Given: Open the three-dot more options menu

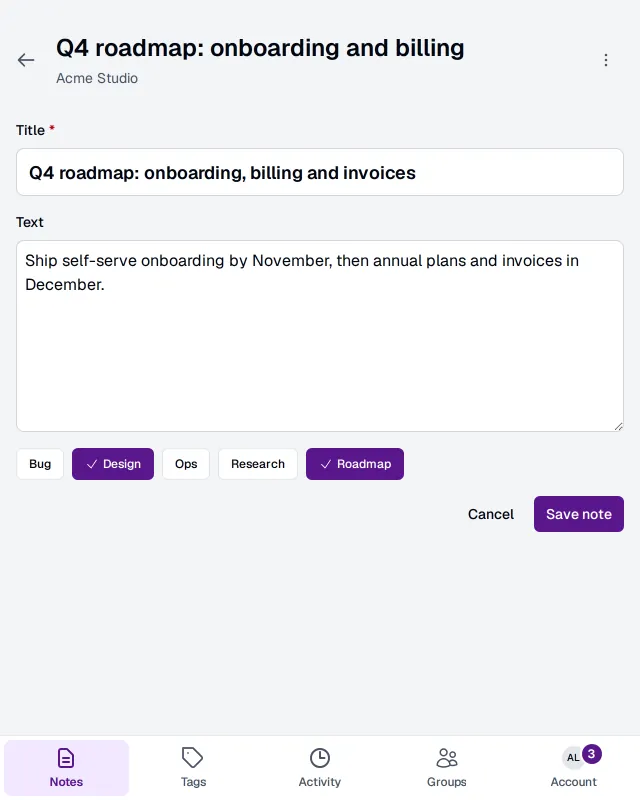Looking at the screenshot, I should pos(606,60).
